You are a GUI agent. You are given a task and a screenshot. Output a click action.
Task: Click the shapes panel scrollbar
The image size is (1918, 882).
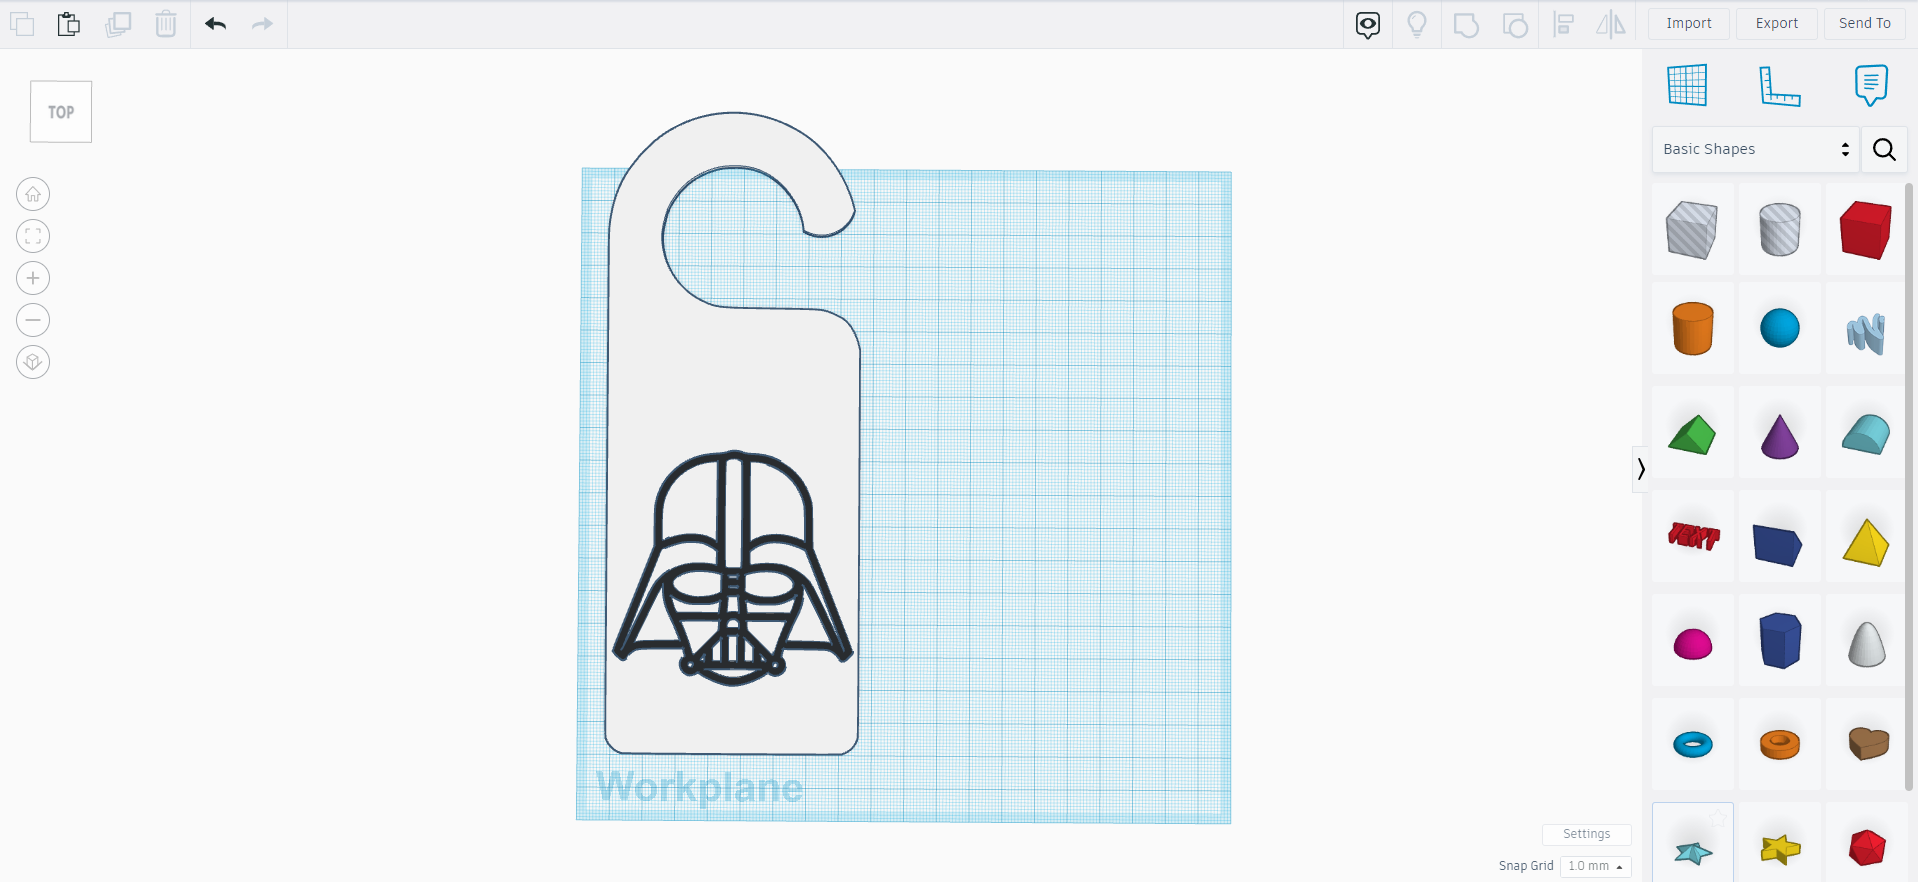click(x=1910, y=485)
